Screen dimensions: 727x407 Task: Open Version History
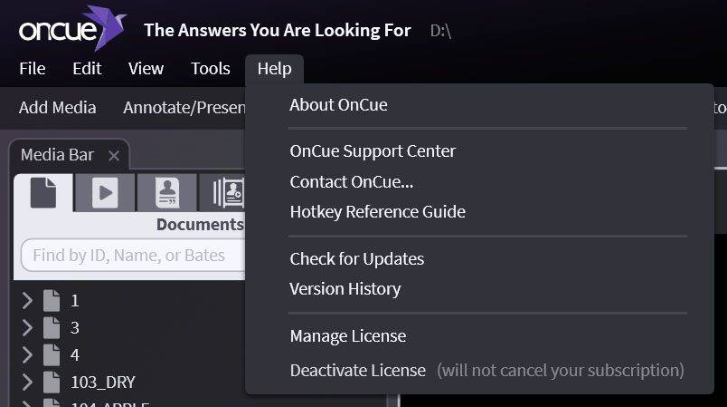tap(345, 289)
